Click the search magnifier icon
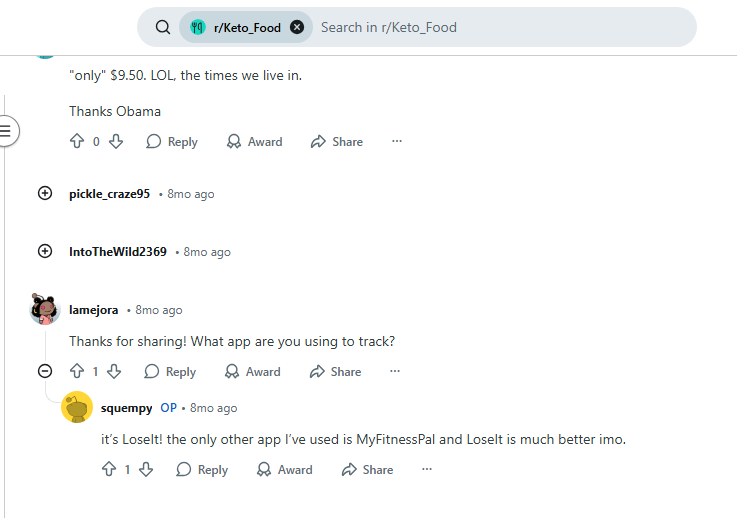737x518 pixels. pos(163,28)
